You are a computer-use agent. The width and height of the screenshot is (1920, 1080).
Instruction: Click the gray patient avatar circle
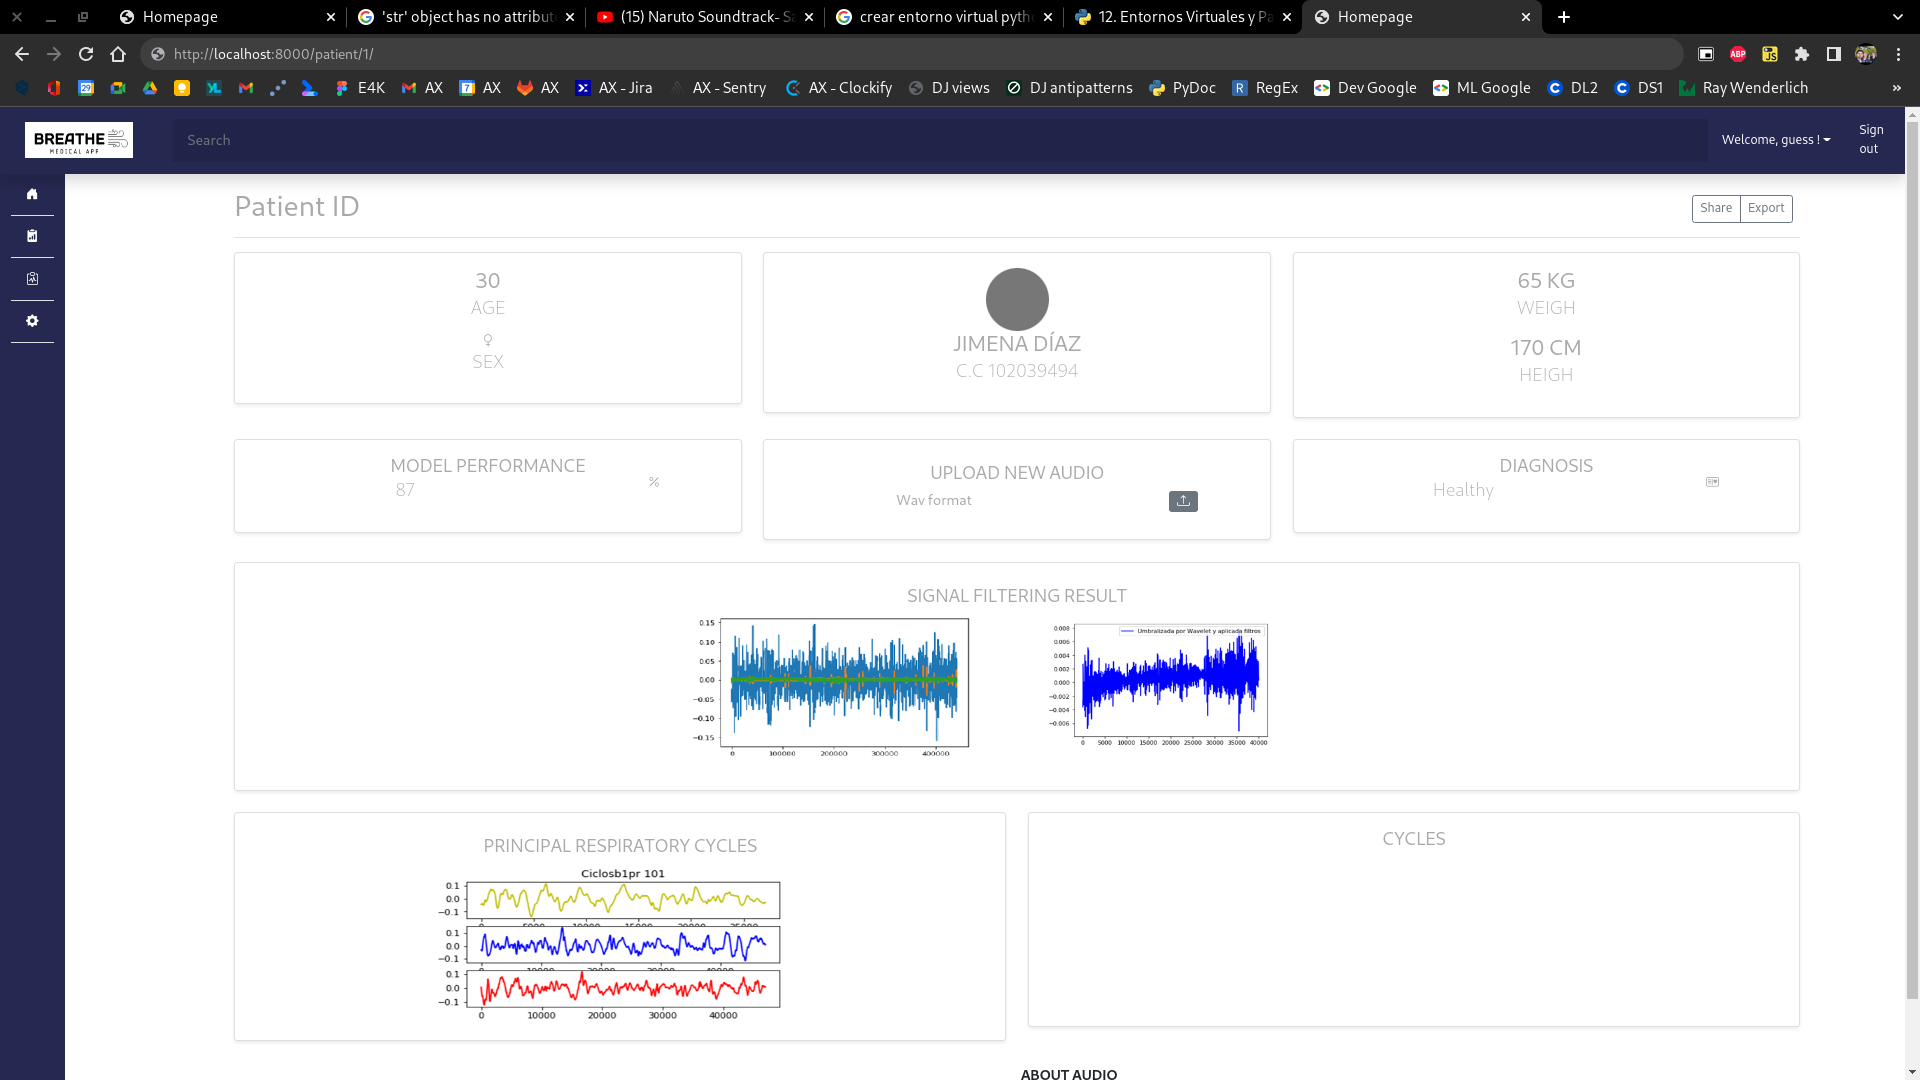(1016, 299)
